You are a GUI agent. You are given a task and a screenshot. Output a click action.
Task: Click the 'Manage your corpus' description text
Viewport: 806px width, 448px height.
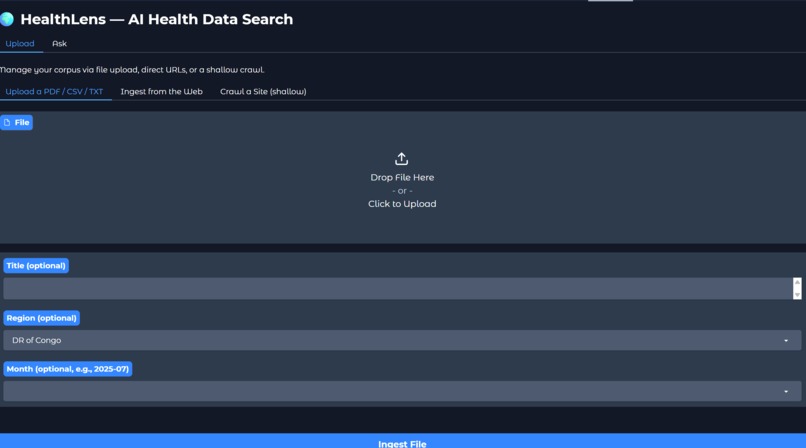point(132,69)
